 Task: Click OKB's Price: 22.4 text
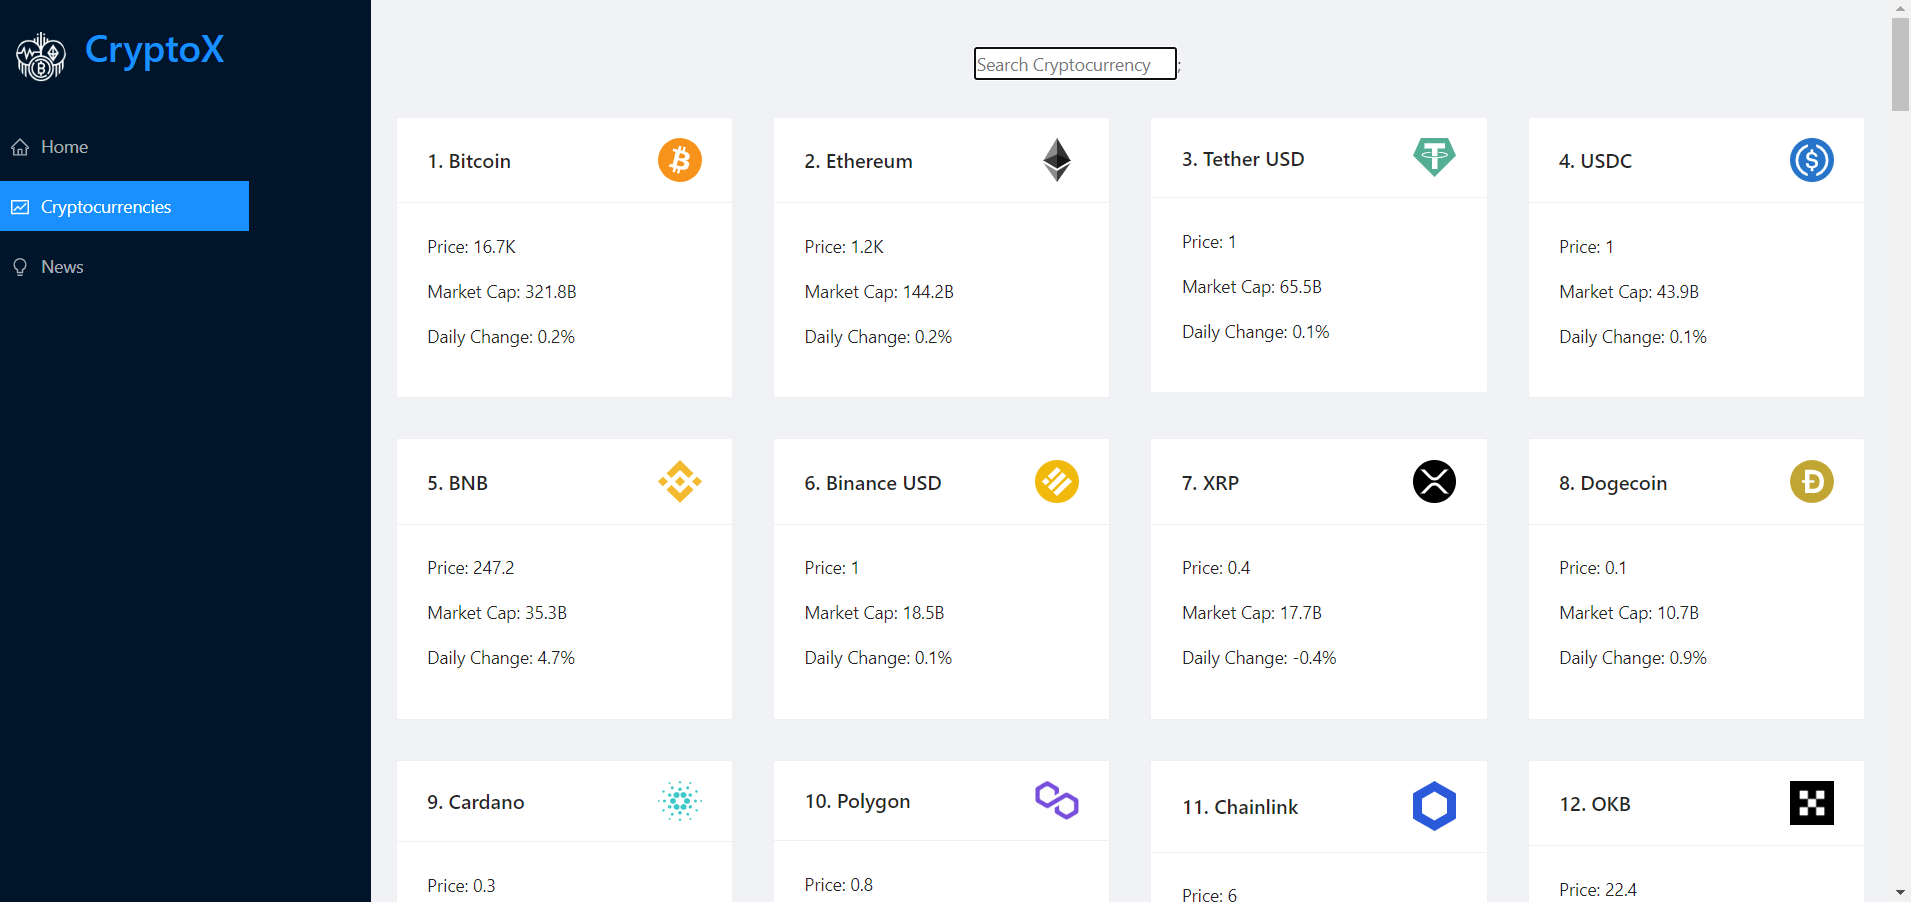click(1598, 890)
